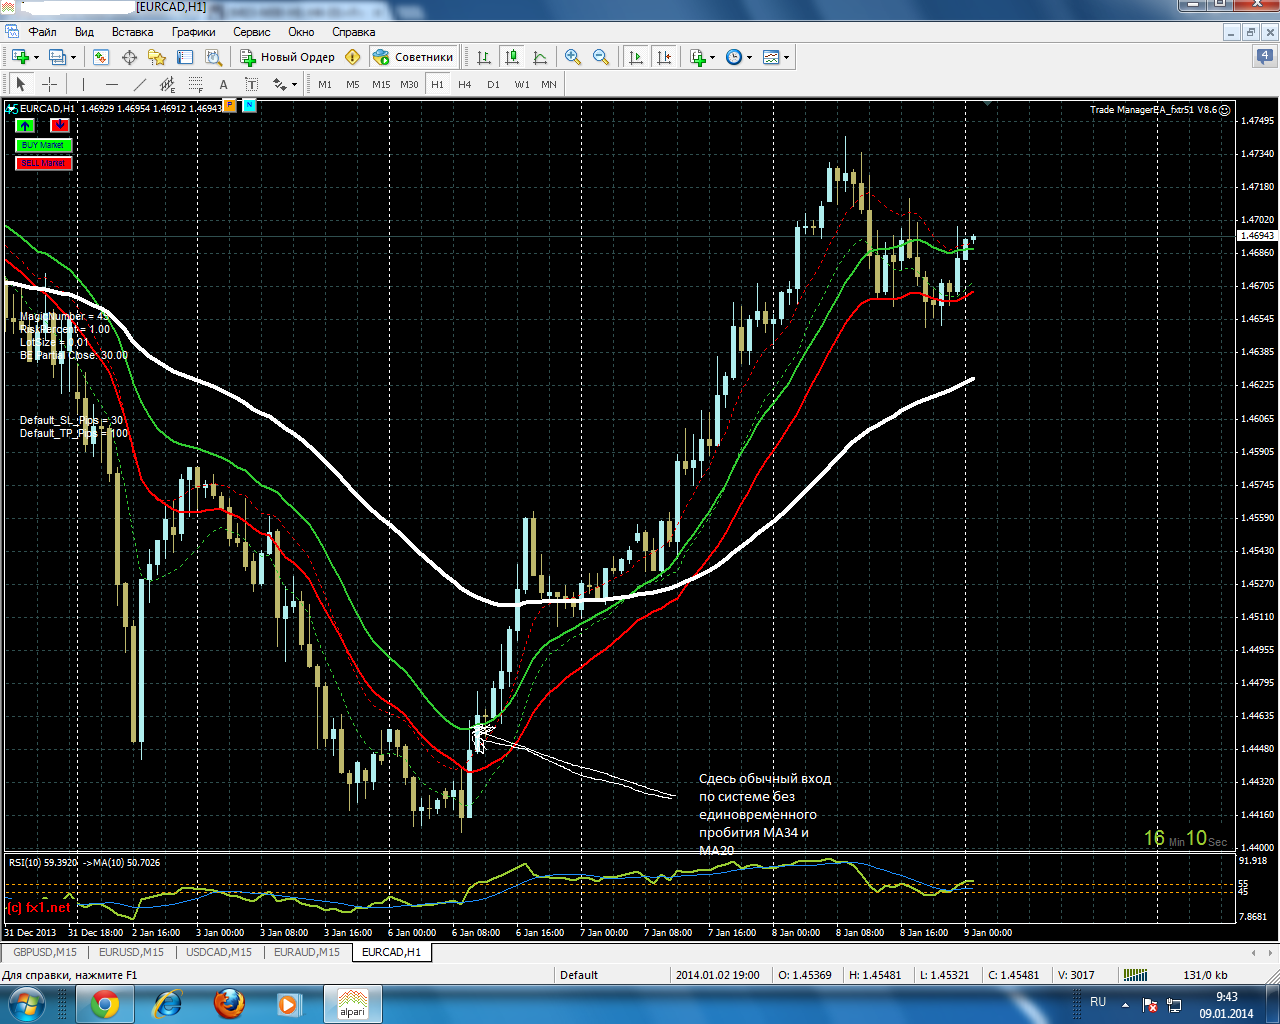The image size is (1280, 1024).
Task: Click the connection status bars indicator
Action: coord(1135,975)
